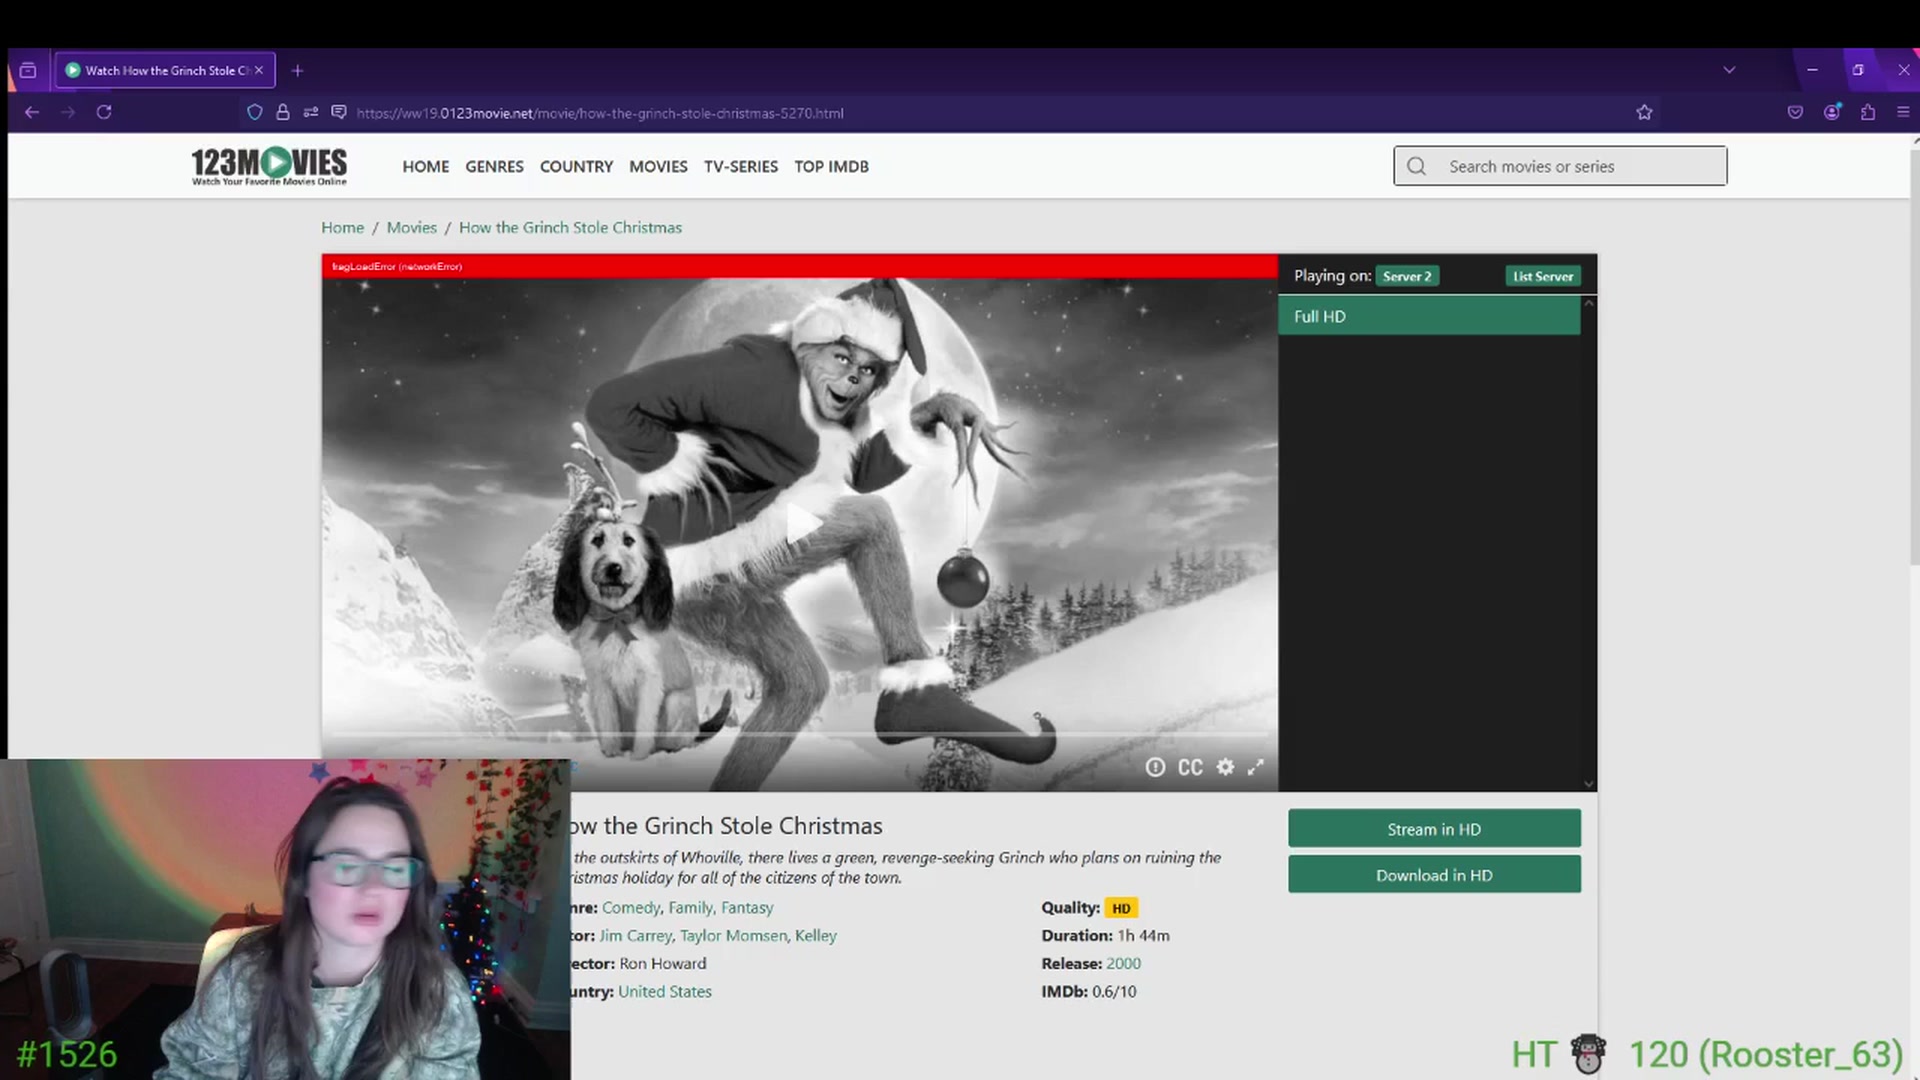Open the player settings gear
Viewport: 1920px width, 1080px height.
coord(1225,767)
